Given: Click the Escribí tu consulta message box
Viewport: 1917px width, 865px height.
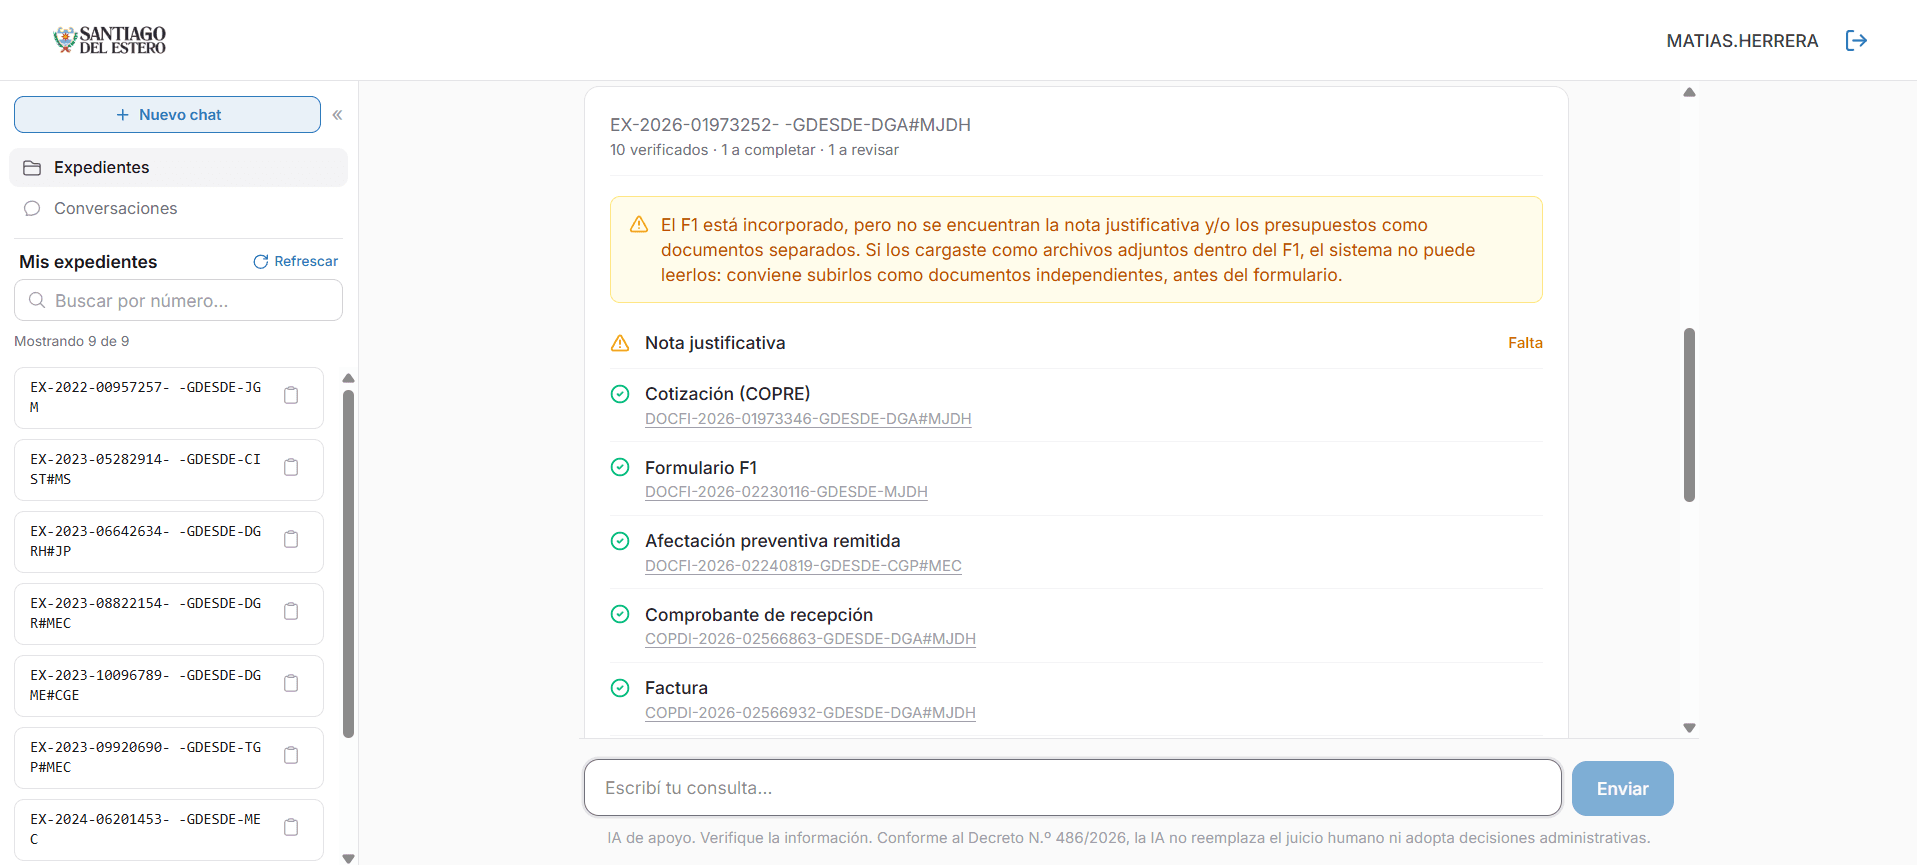Looking at the screenshot, I should 1072,788.
